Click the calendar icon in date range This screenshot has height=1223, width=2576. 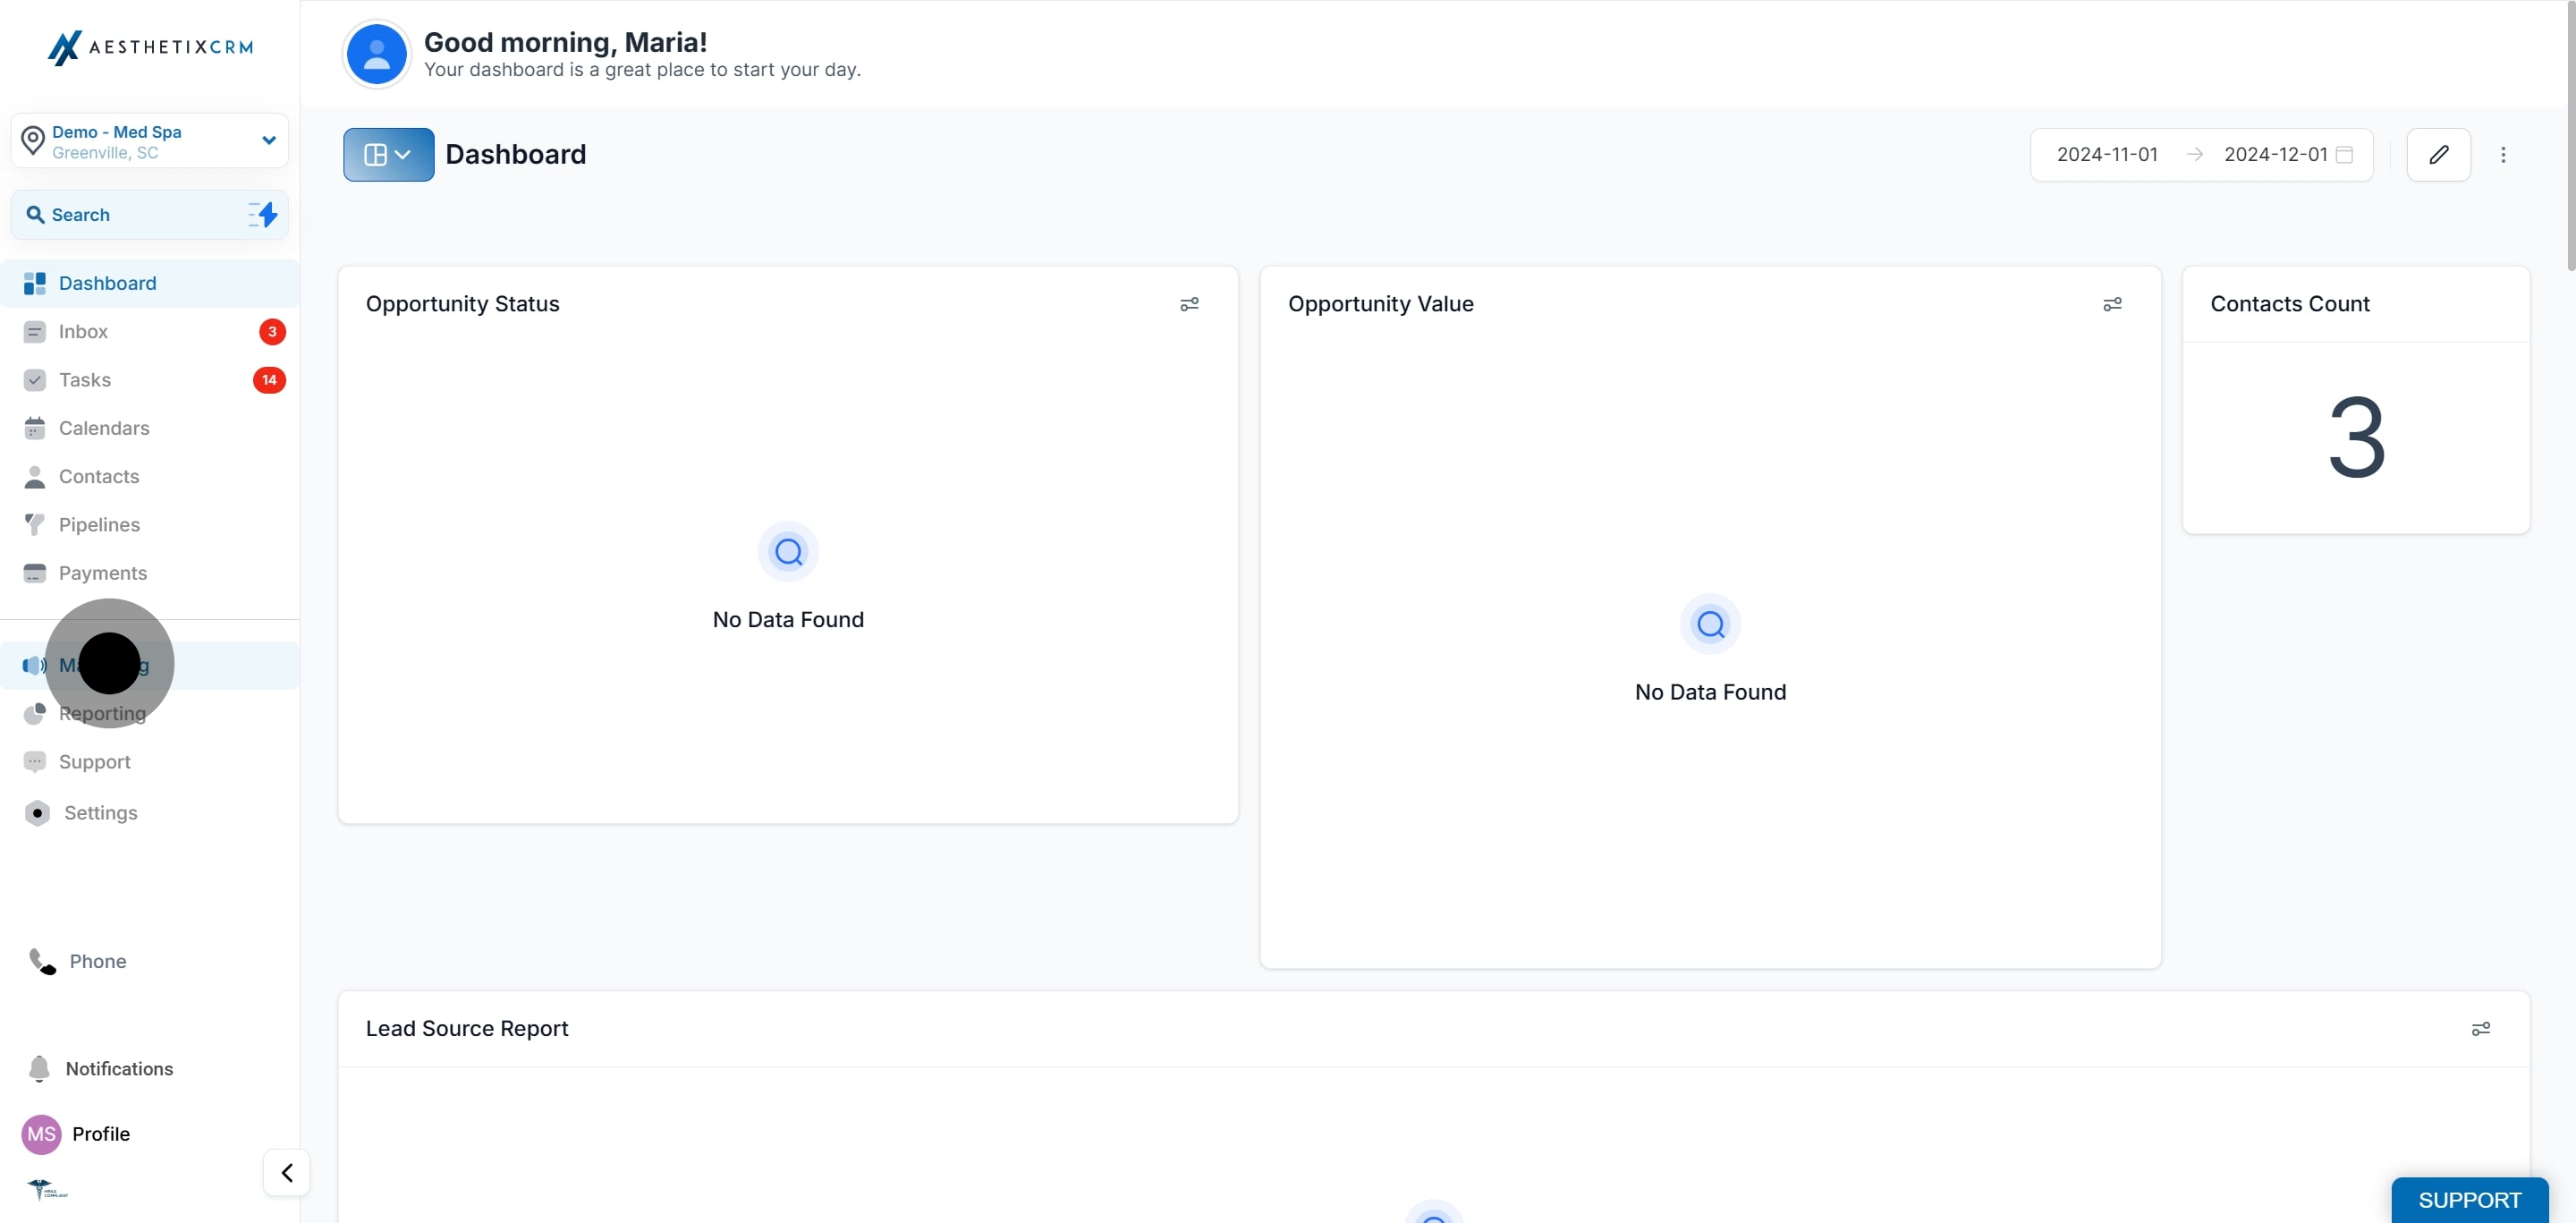click(x=2344, y=154)
